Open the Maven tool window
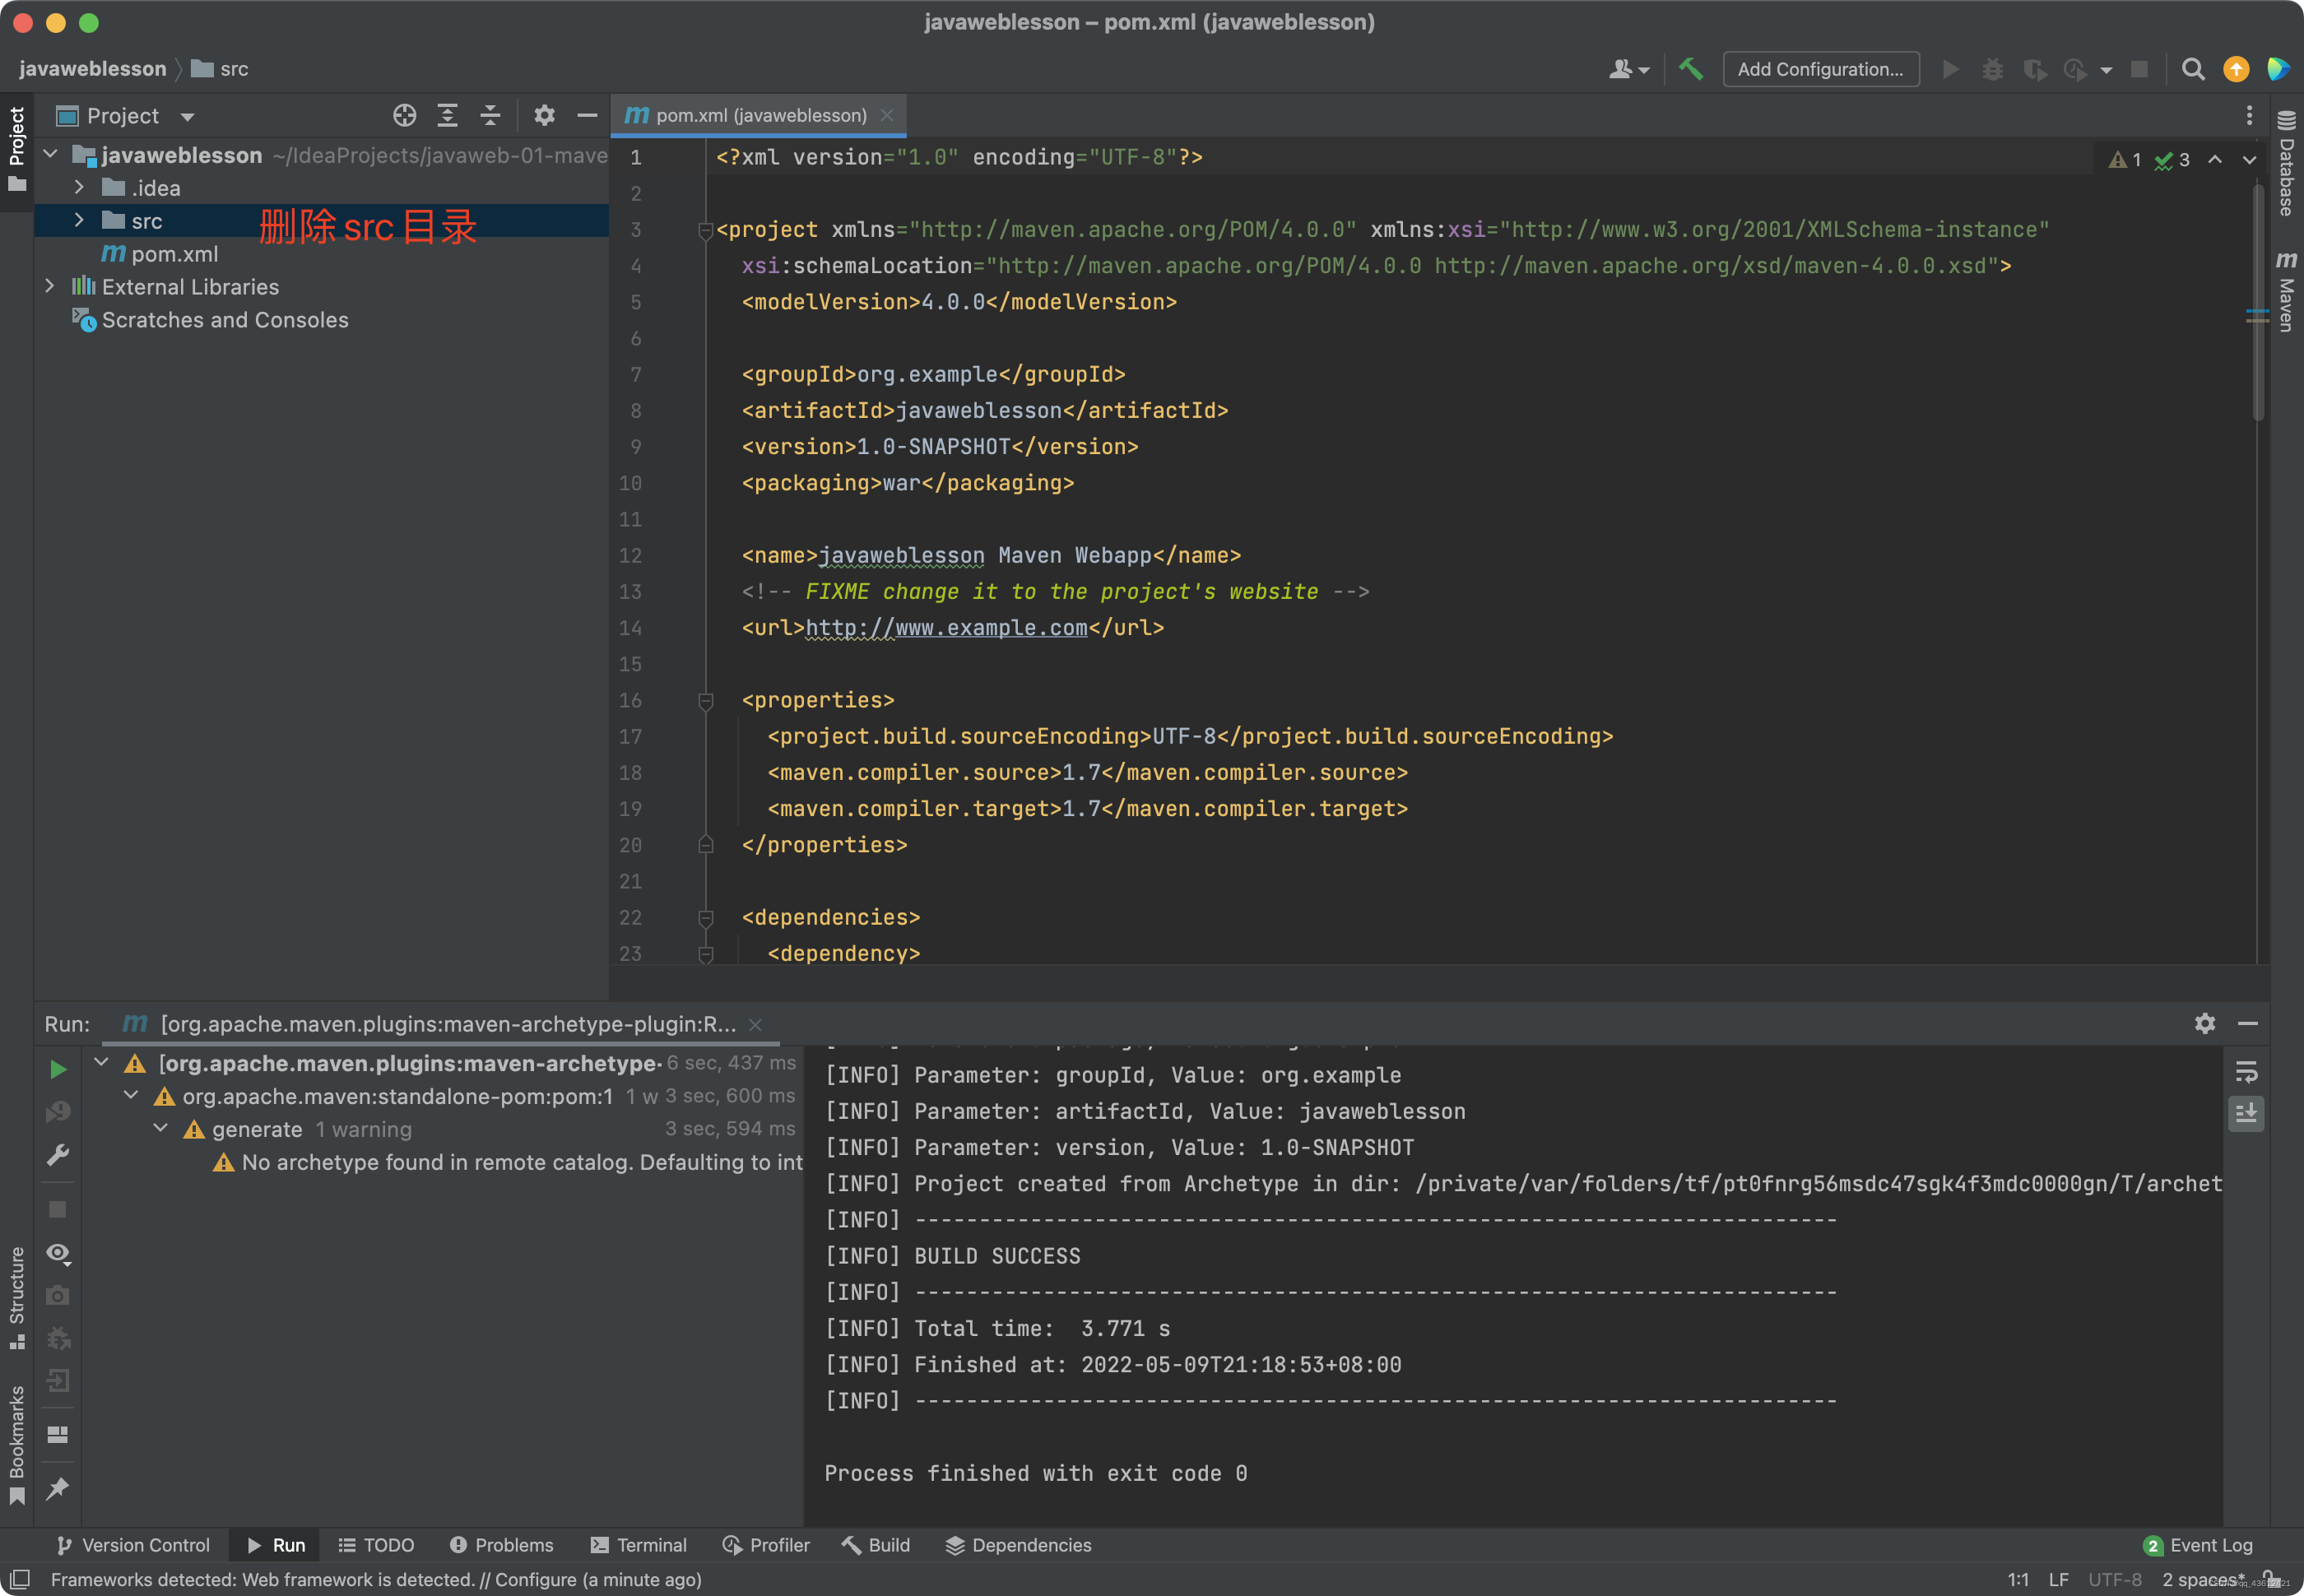 2287,290
